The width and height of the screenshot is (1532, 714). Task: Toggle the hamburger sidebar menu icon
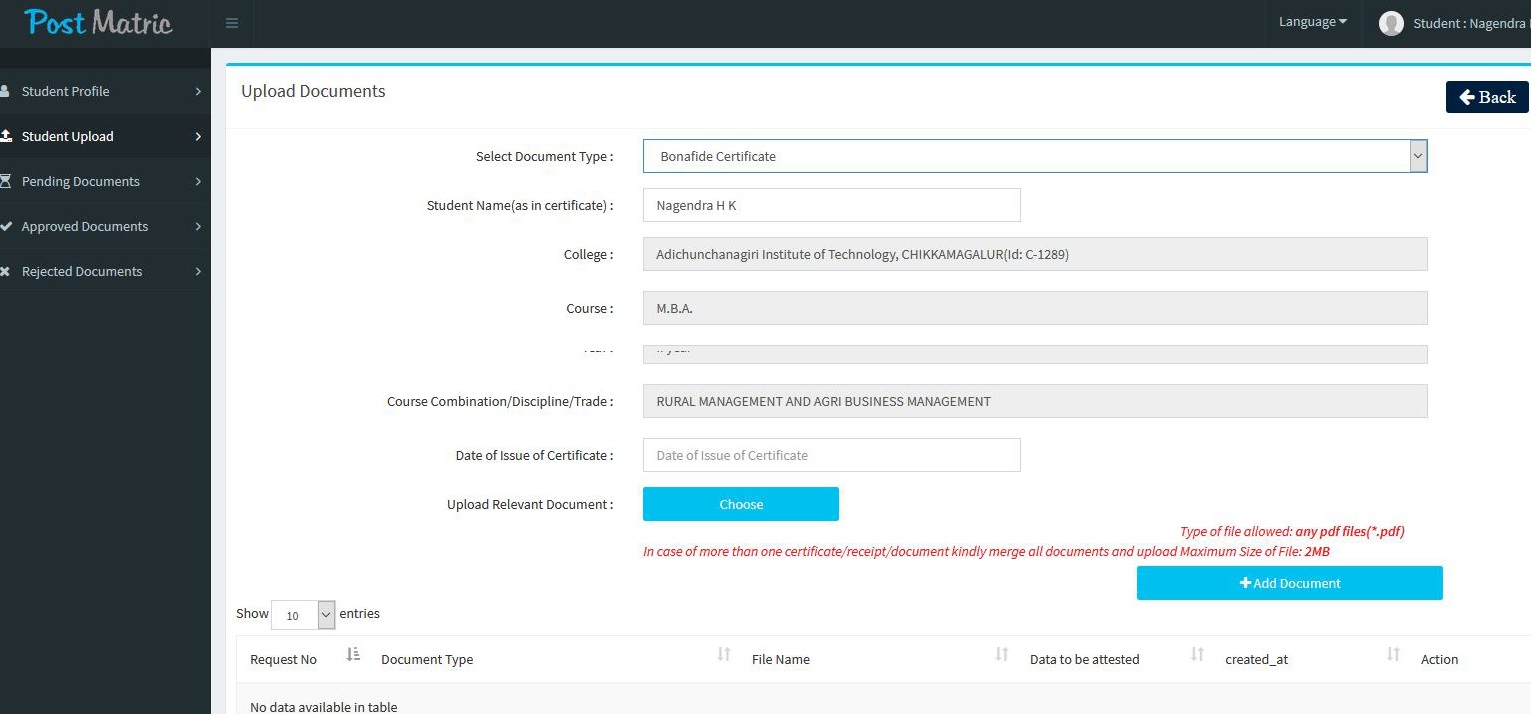[x=232, y=23]
